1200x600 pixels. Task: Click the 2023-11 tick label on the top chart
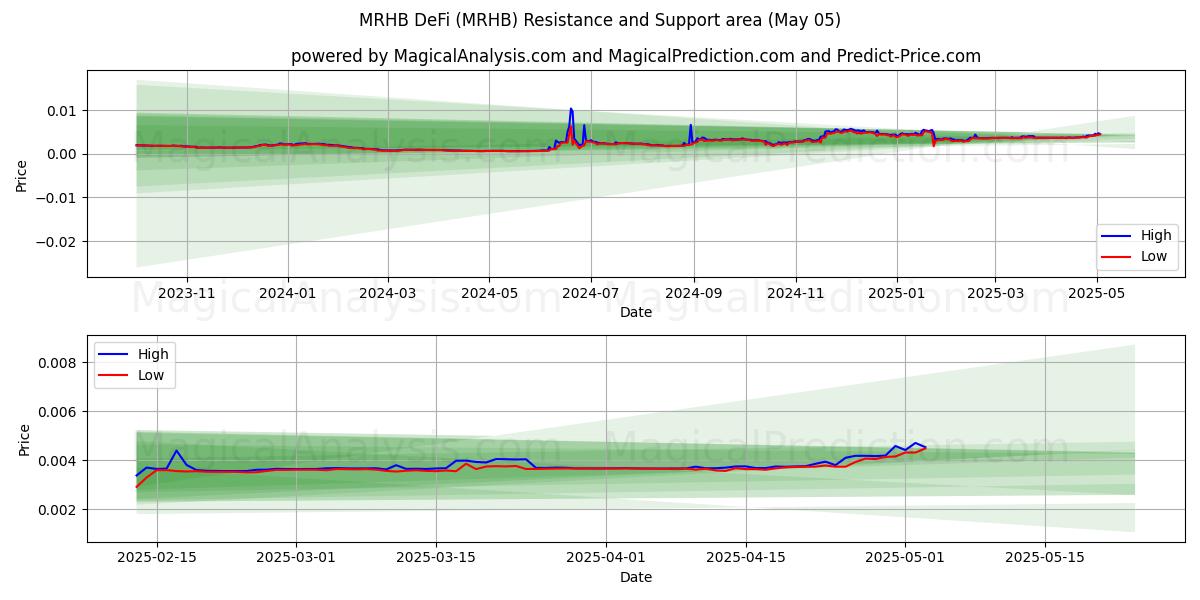point(187,292)
